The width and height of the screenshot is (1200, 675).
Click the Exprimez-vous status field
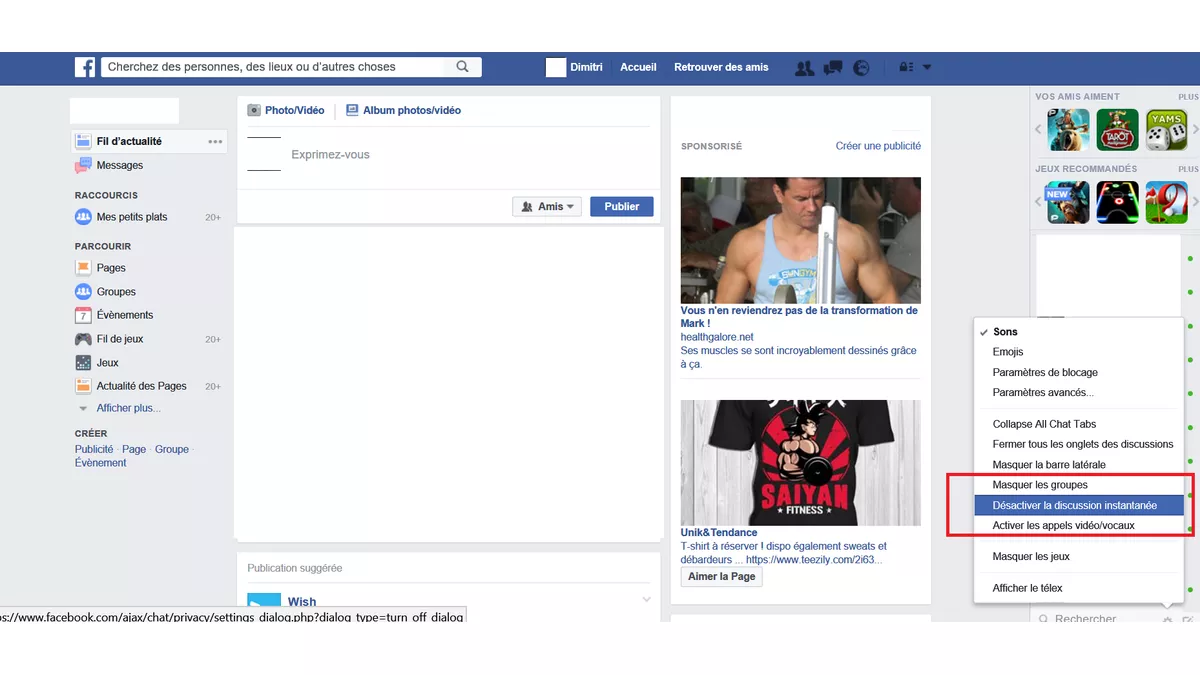coord(330,155)
